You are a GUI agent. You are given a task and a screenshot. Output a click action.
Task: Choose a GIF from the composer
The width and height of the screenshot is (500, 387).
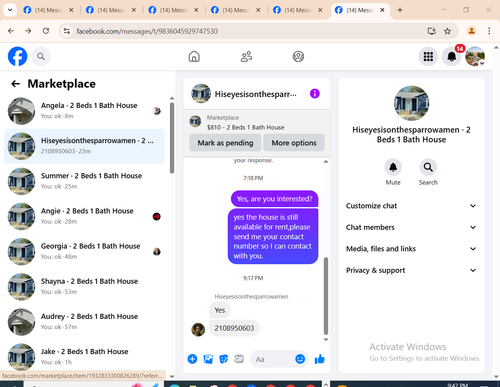[239, 359]
